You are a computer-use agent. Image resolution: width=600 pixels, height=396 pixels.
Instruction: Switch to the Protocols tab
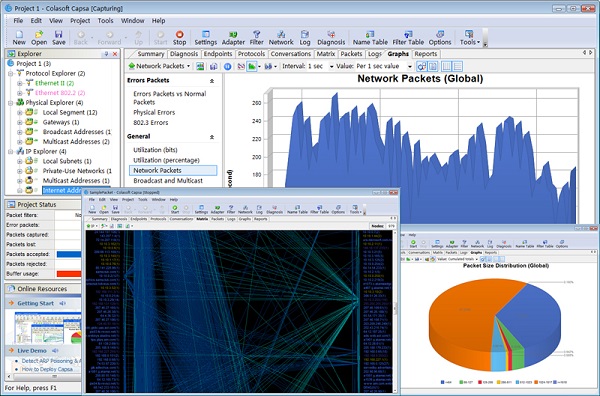point(251,54)
